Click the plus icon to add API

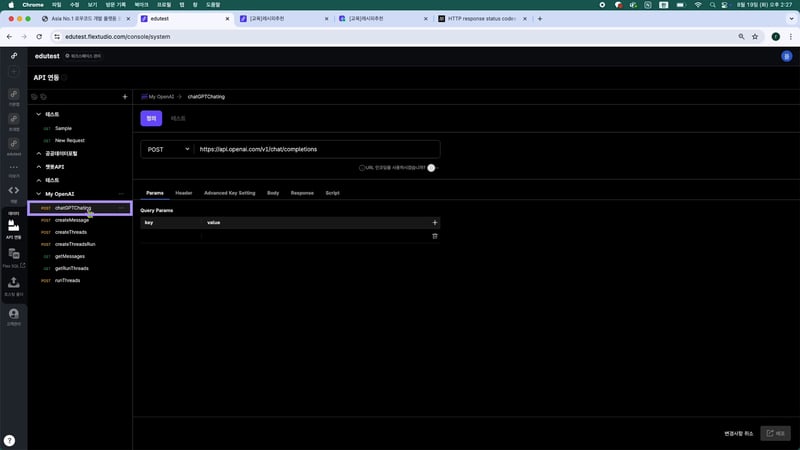click(x=125, y=97)
